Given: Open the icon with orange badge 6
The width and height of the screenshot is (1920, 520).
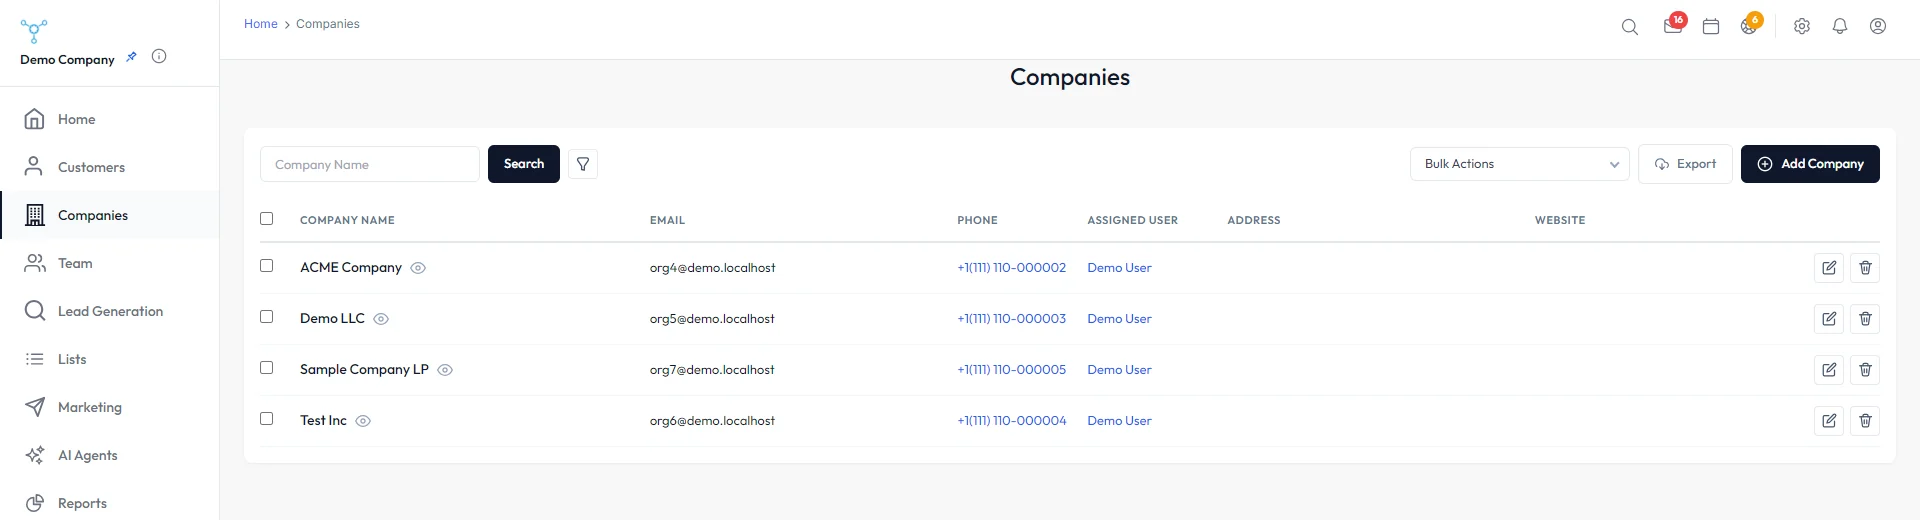Looking at the screenshot, I should 1749,26.
